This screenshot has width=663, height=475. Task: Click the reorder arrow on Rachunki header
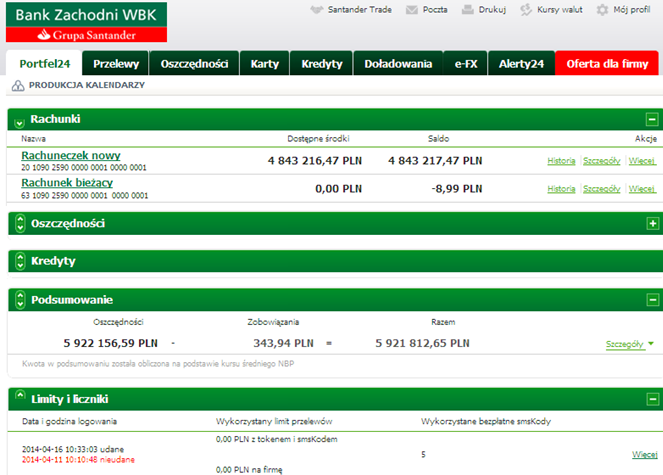(x=19, y=123)
